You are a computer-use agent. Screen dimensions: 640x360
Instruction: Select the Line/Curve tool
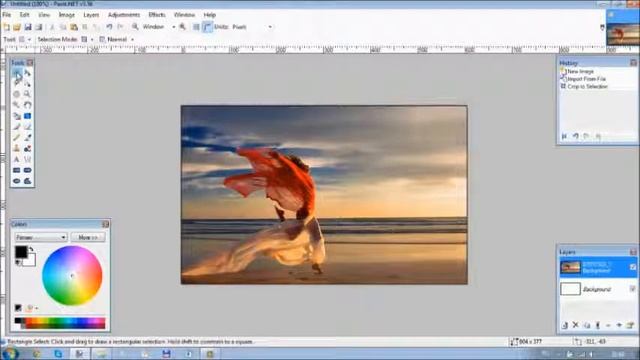point(27,159)
